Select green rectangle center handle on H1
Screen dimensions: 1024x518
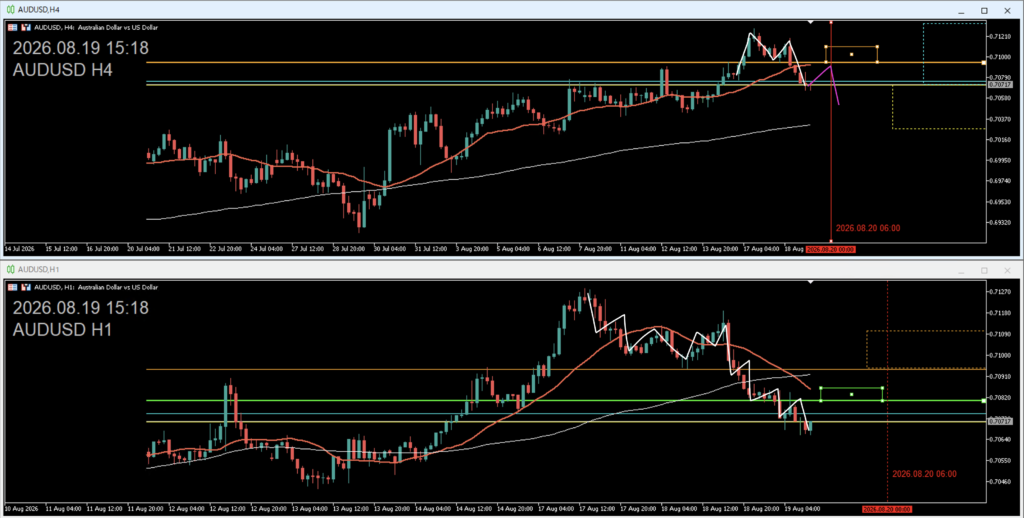(x=852, y=395)
